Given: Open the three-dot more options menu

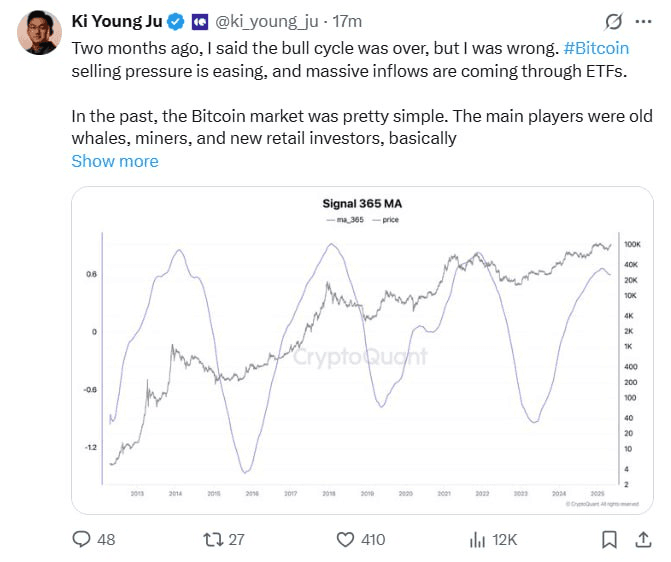Looking at the screenshot, I should click(643, 21).
